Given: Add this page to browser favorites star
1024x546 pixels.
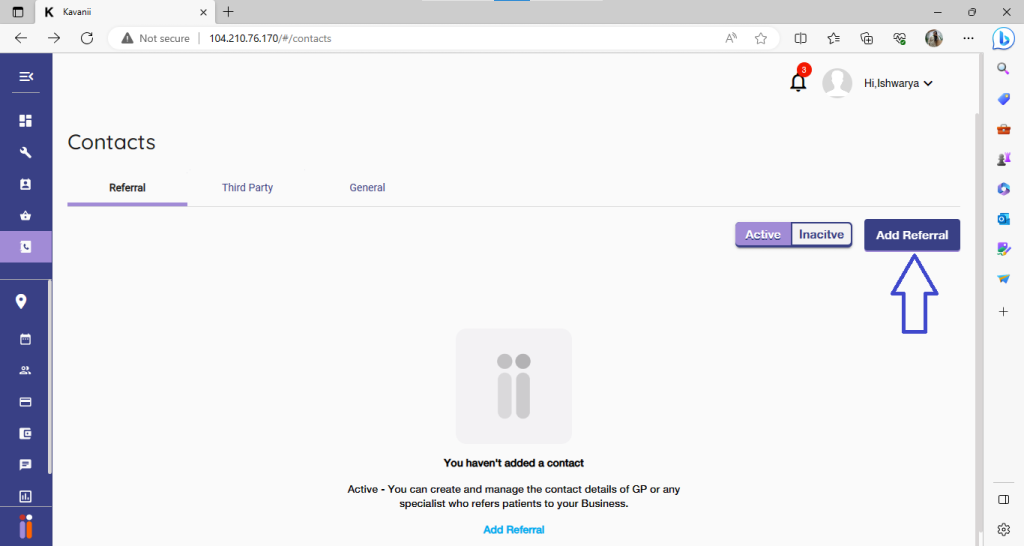Looking at the screenshot, I should click(x=761, y=38).
